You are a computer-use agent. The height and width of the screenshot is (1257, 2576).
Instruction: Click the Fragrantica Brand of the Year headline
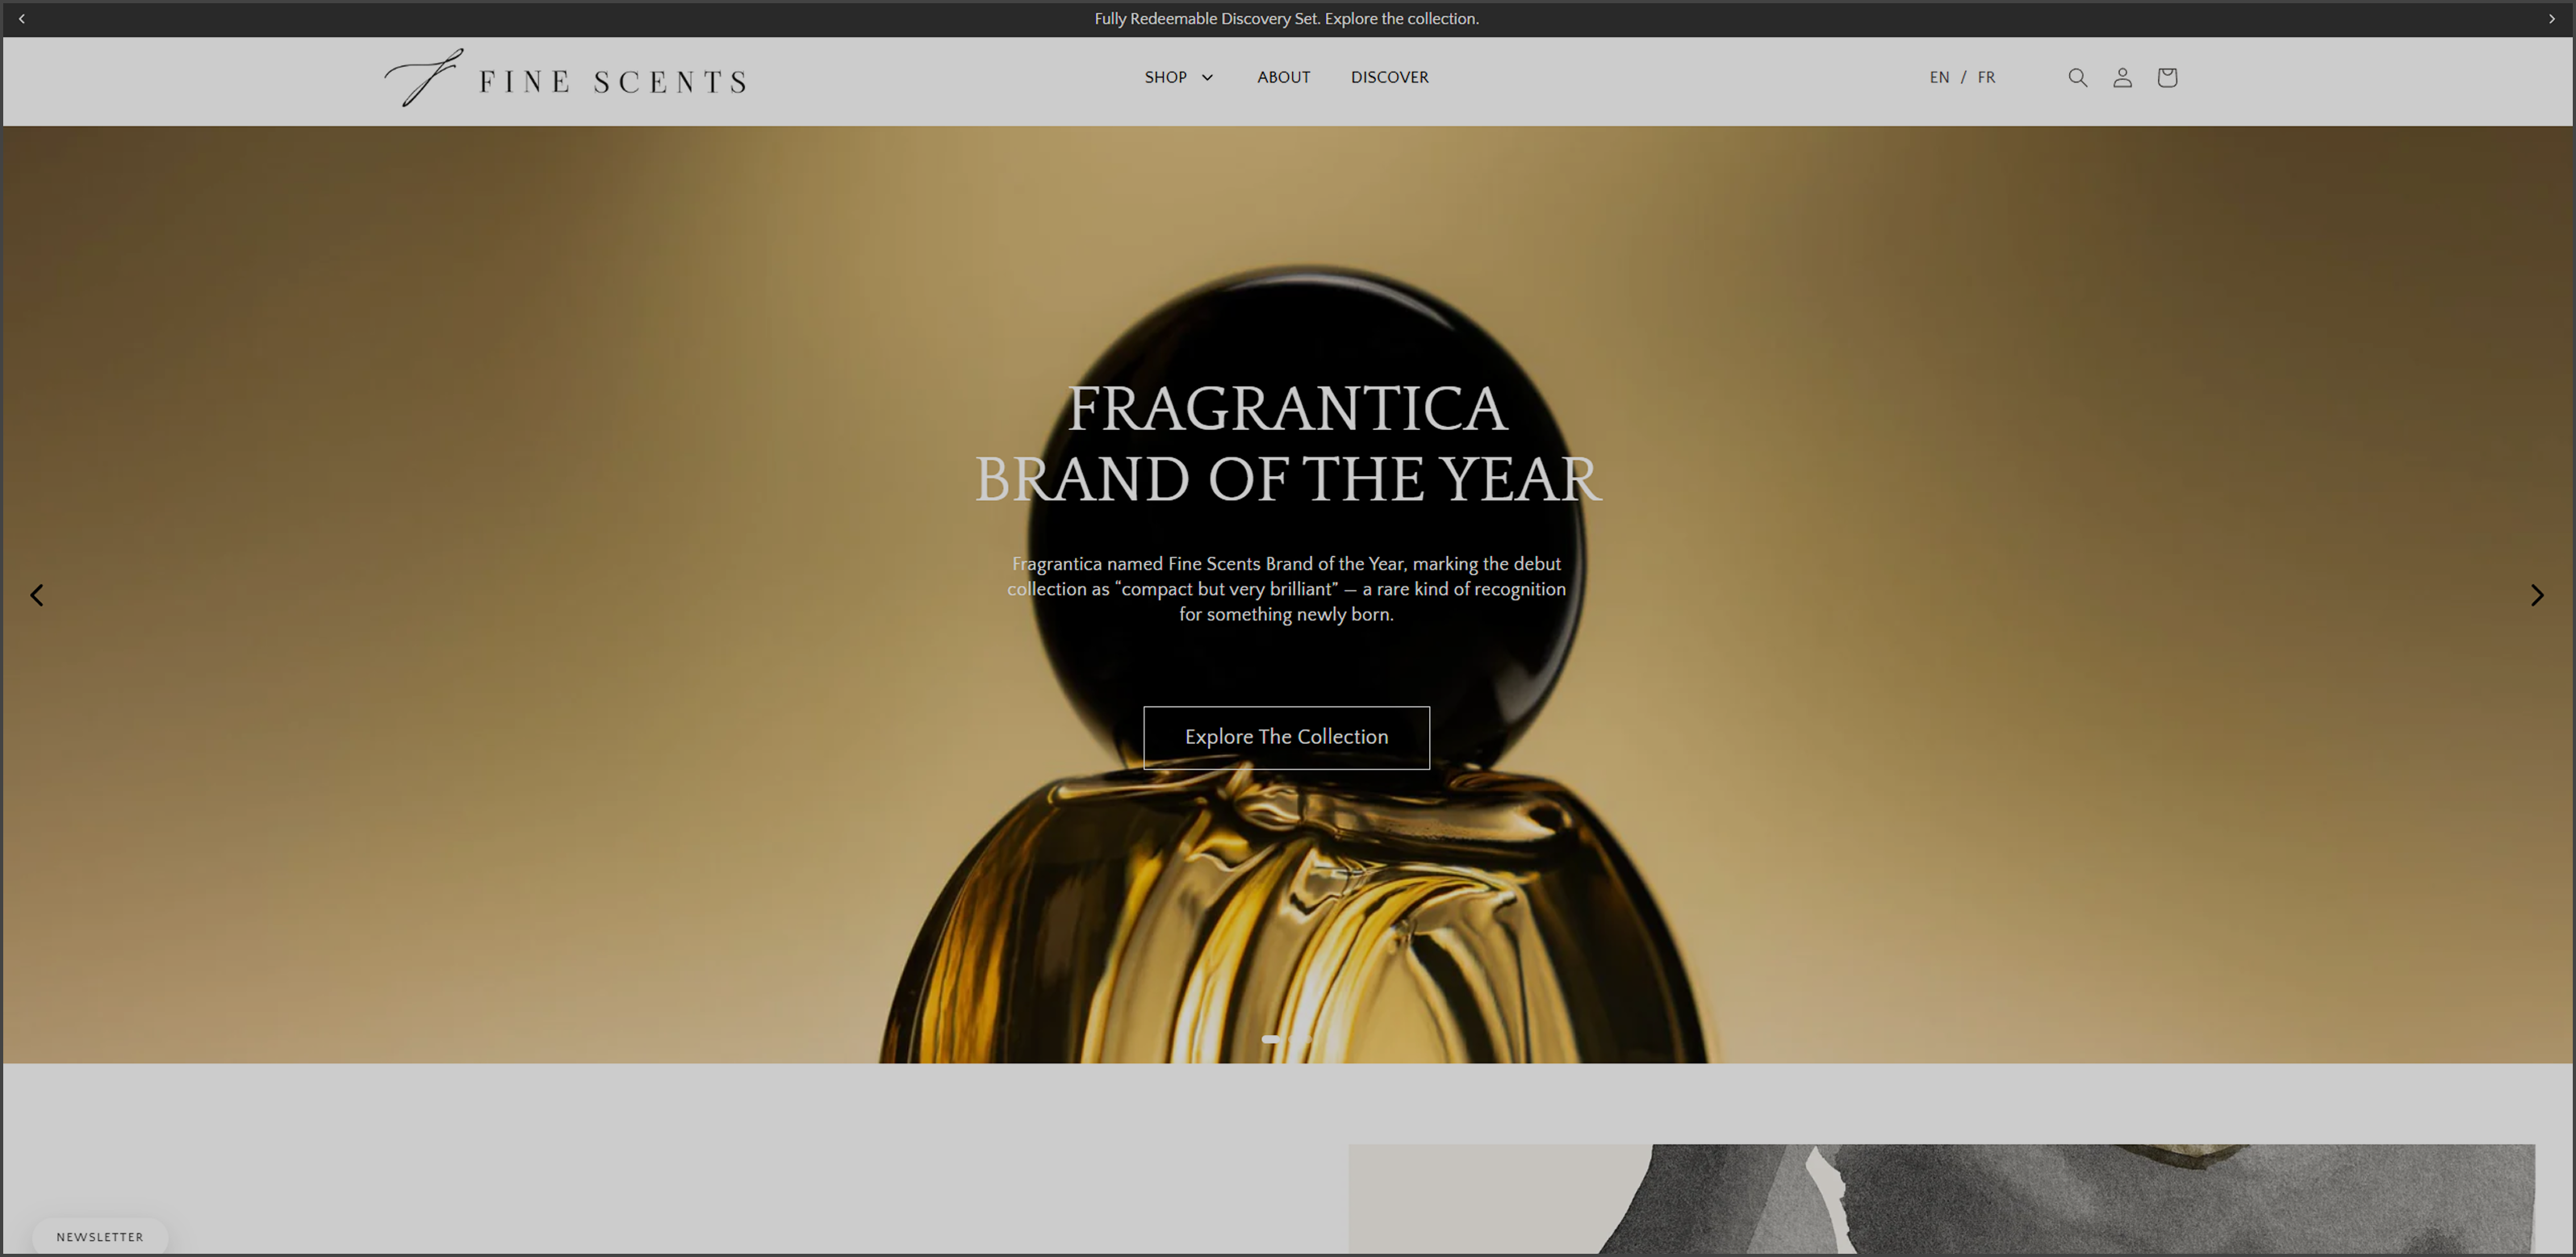click(1287, 443)
